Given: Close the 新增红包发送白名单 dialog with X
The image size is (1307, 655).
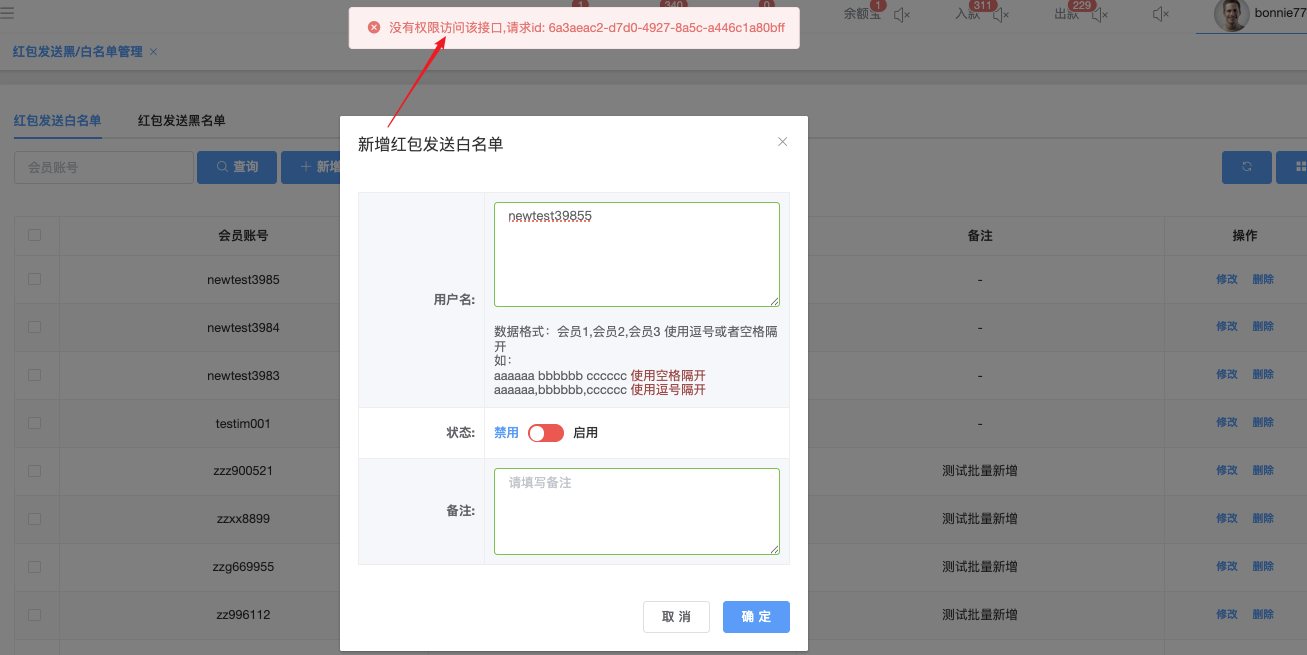Looking at the screenshot, I should tap(782, 142).
